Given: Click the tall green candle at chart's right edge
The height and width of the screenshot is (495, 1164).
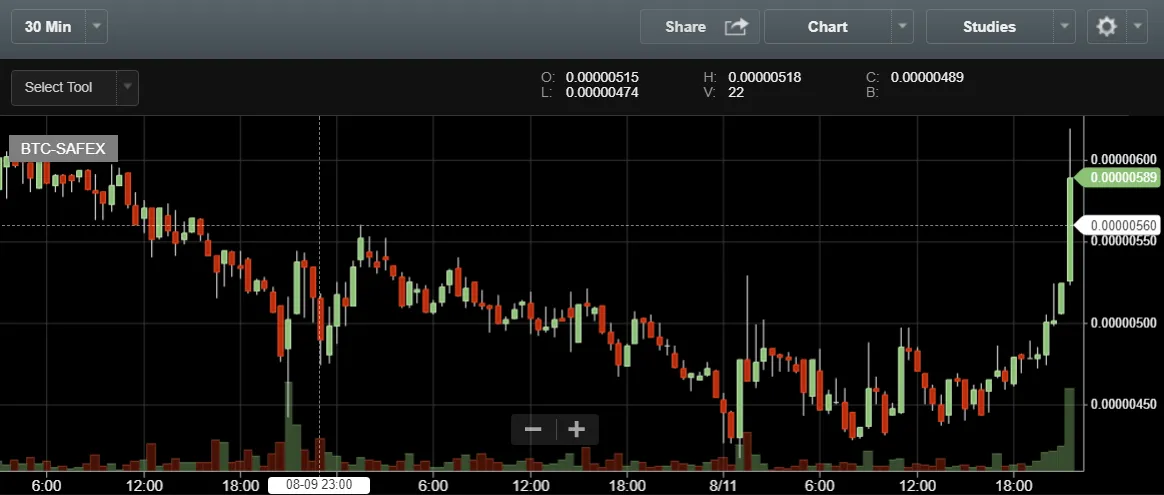Looking at the screenshot, I should [x=1070, y=230].
